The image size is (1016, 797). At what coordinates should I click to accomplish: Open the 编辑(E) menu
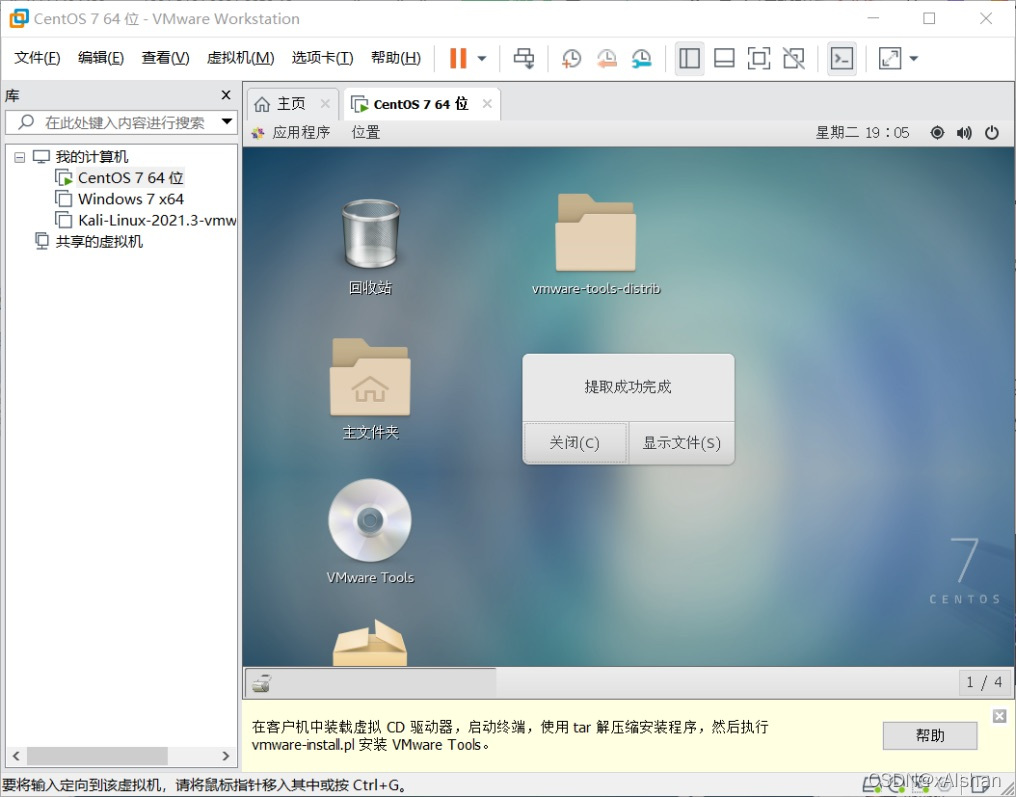pos(100,58)
